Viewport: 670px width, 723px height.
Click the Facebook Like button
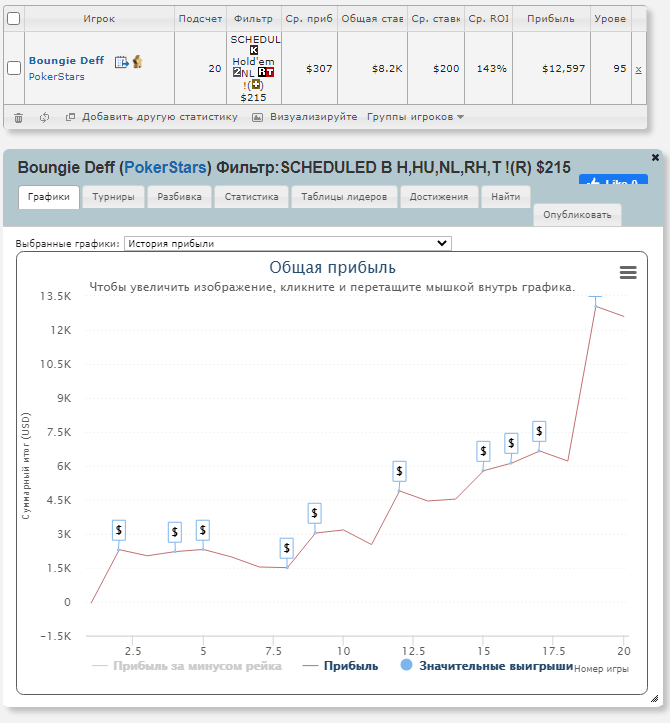click(613, 180)
